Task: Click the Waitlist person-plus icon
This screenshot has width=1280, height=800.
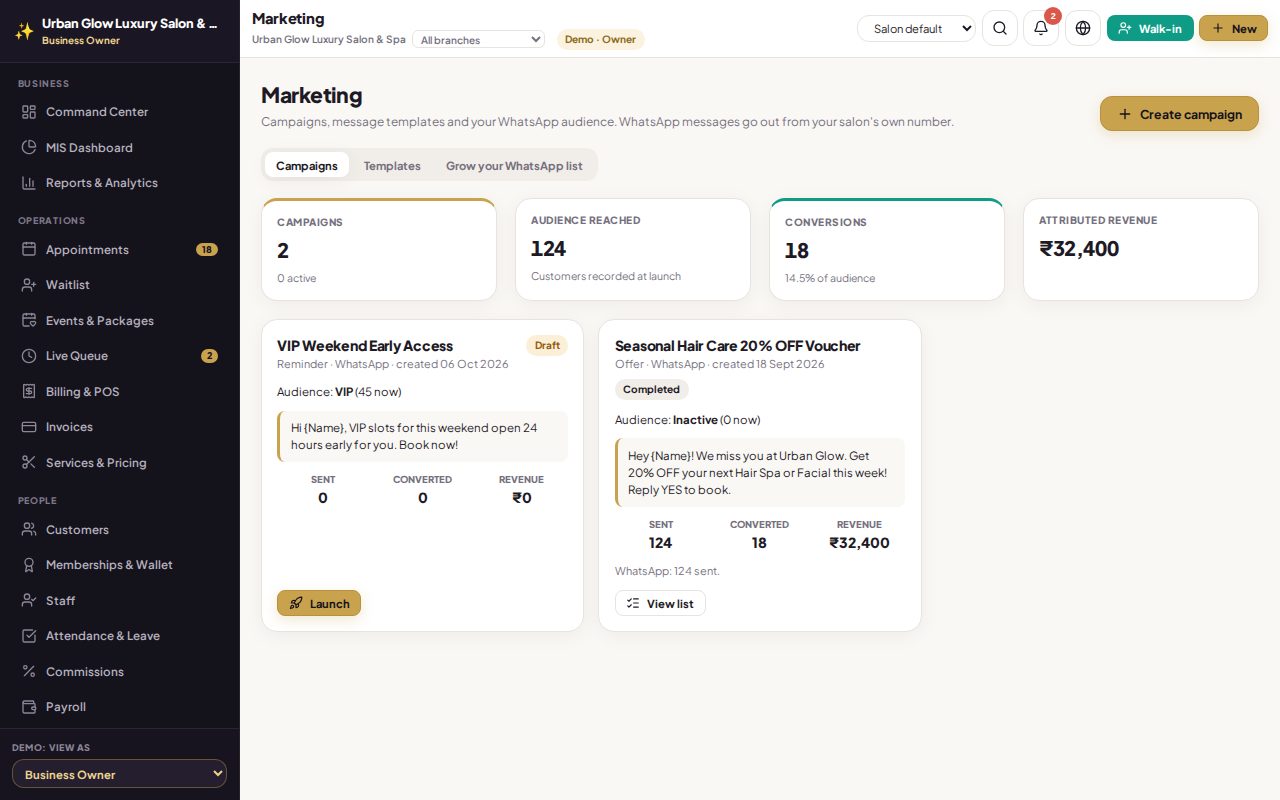Action: point(29,285)
